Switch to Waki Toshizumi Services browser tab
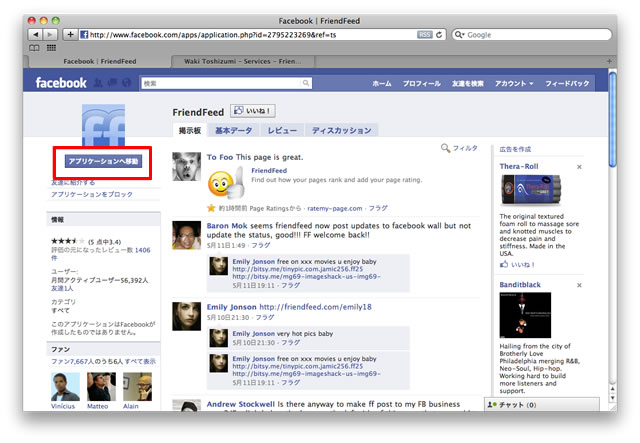640x443 pixels. pyautogui.click(x=242, y=61)
